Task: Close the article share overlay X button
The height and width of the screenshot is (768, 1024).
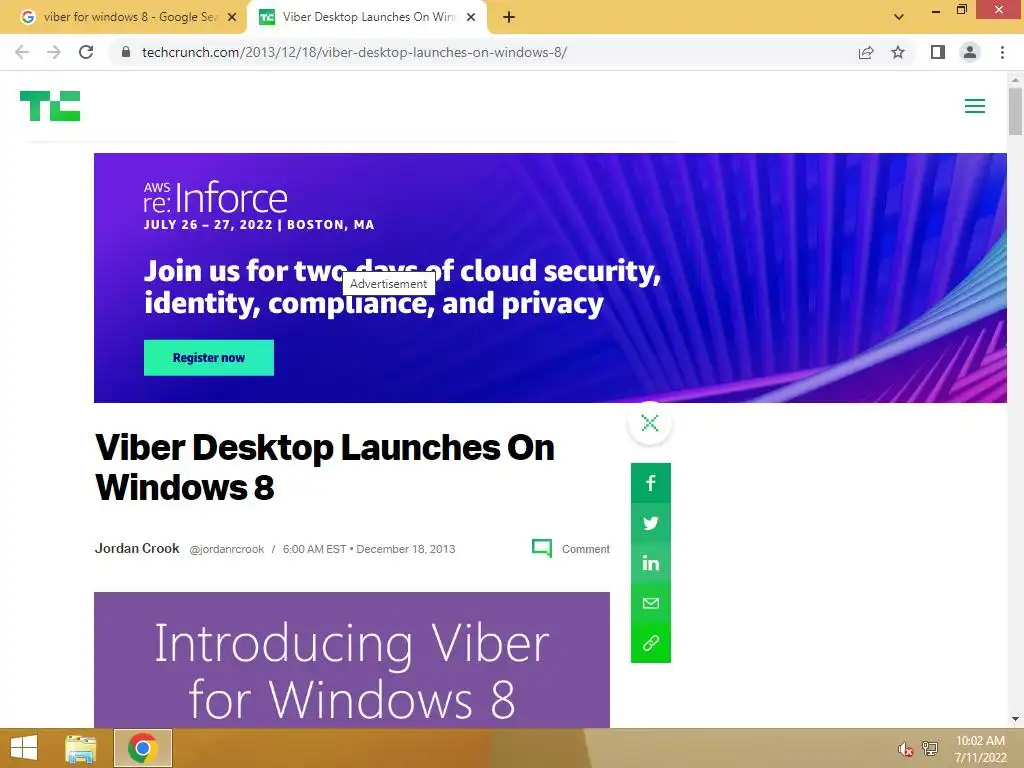Action: (650, 423)
